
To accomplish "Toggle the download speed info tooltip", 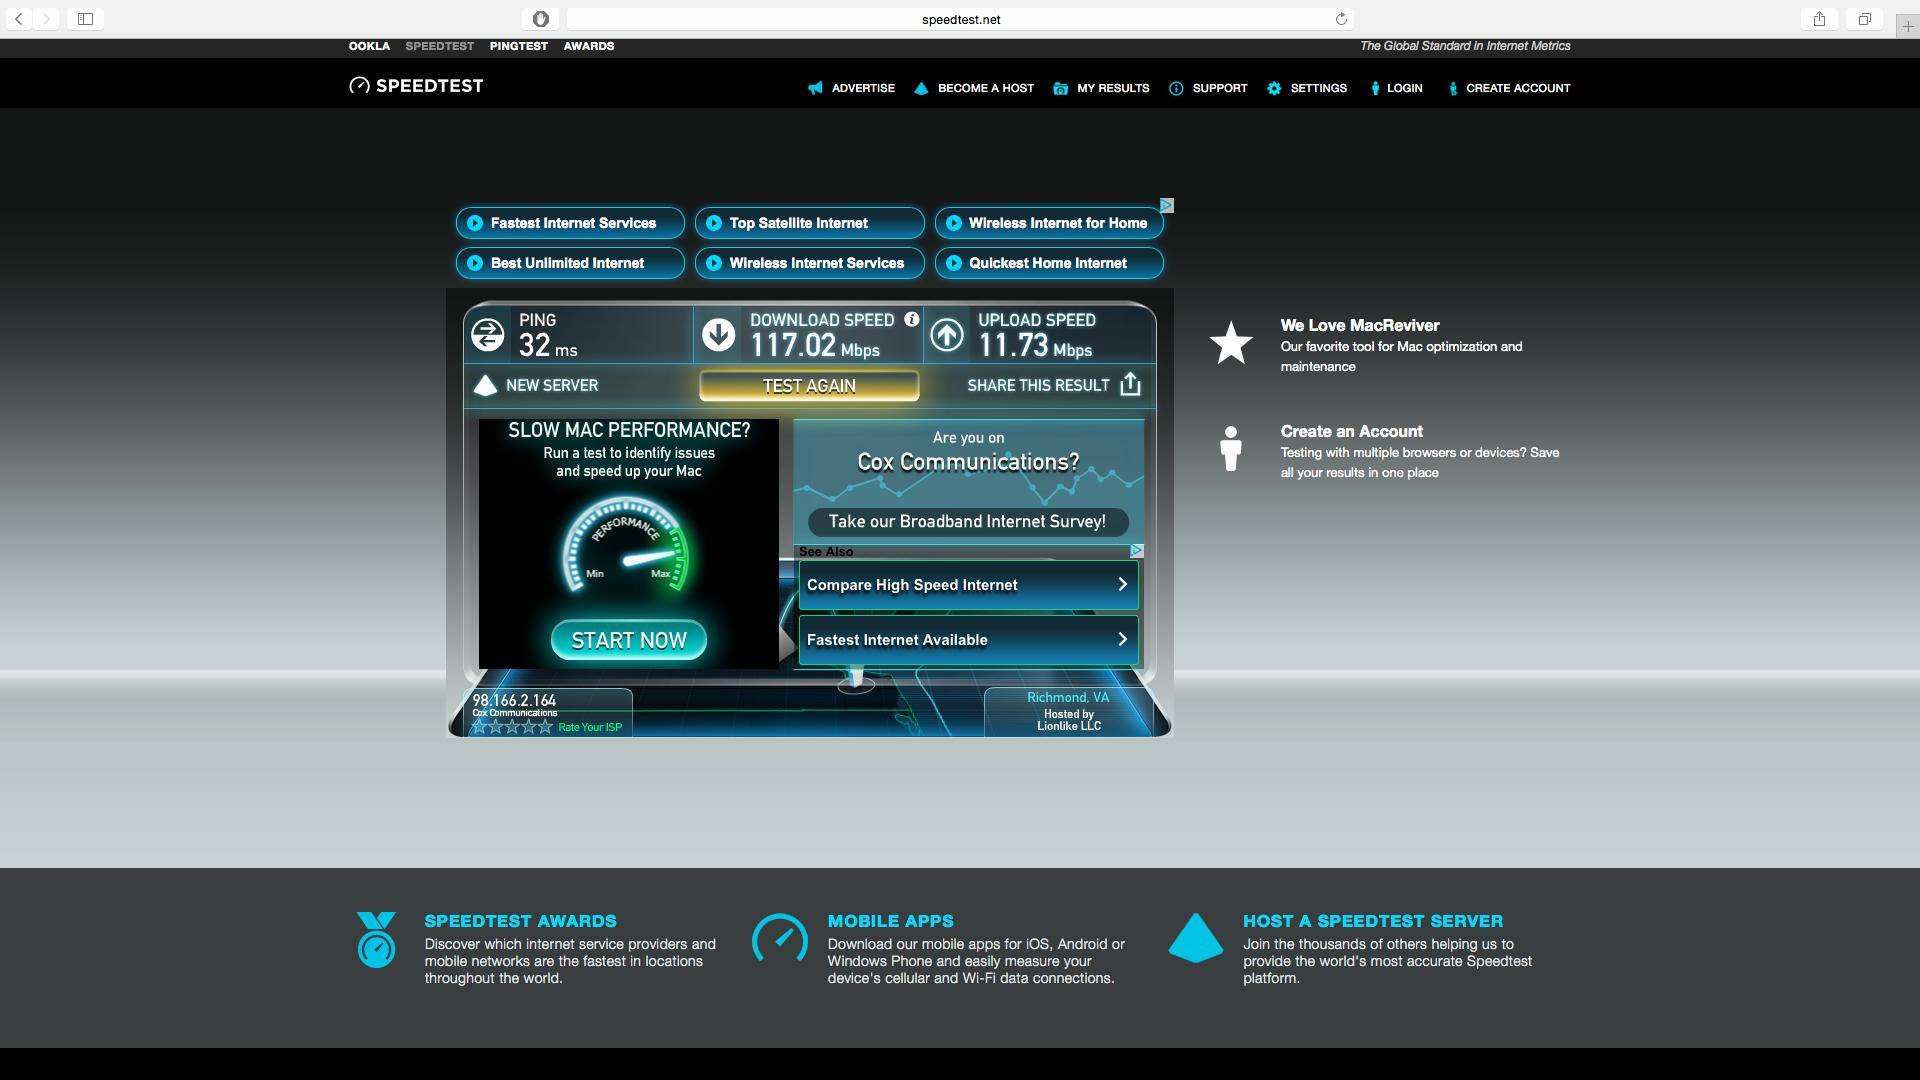I will (x=910, y=318).
